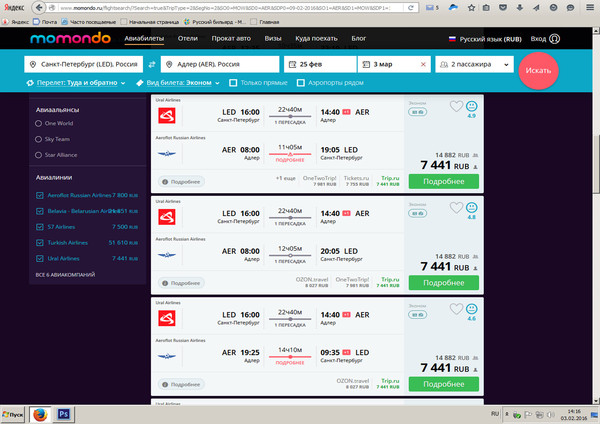Click info Подробнее pill in first card
600x424 pixels.
click(181, 182)
